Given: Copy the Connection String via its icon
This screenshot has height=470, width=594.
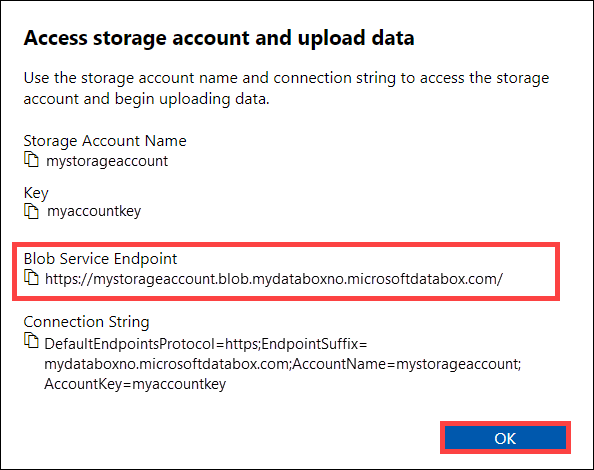Looking at the screenshot, I should coord(31,340).
